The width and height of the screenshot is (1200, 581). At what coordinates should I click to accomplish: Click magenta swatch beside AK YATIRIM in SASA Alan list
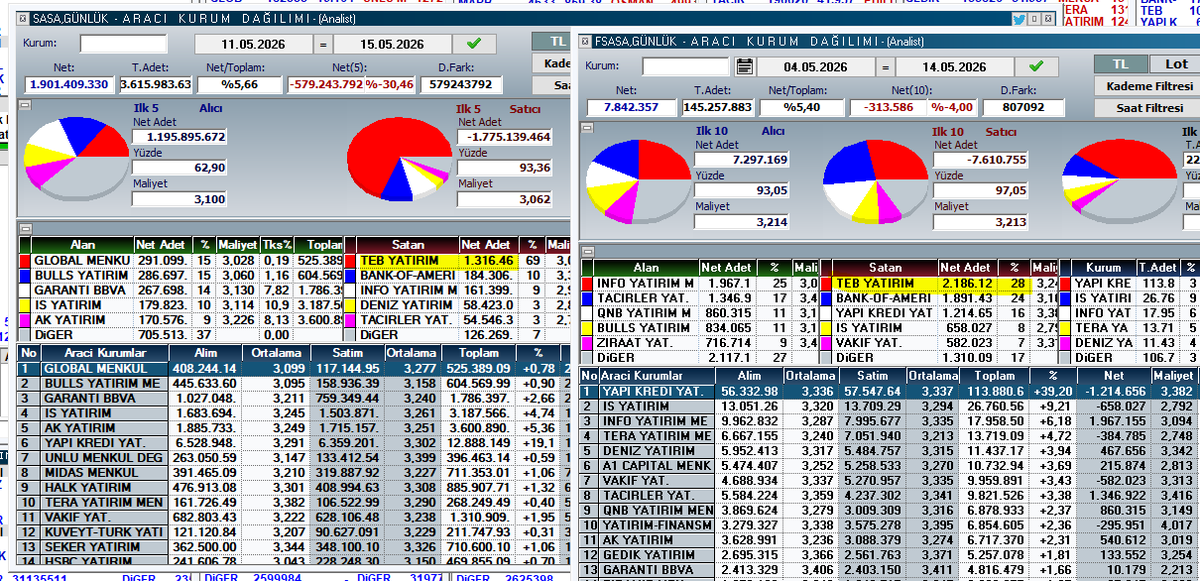coord(25,320)
